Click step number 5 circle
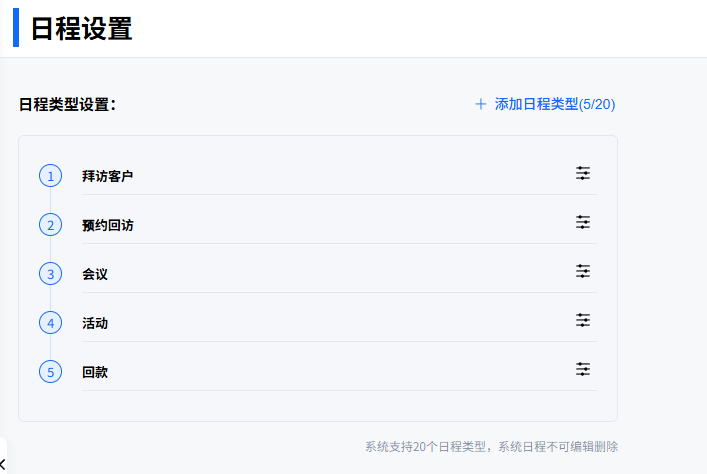Image resolution: width=707 pixels, height=474 pixels. tap(50, 372)
